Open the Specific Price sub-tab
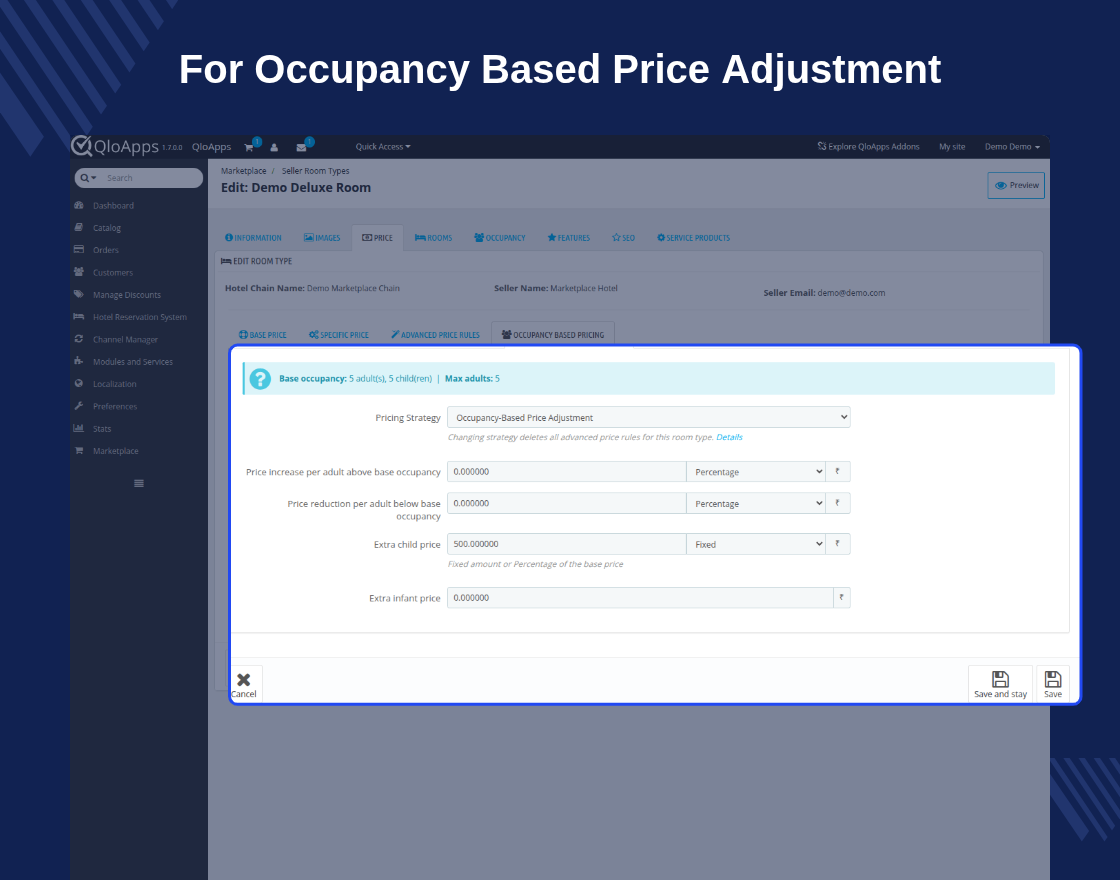1120x880 pixels. tap(339, 335)
